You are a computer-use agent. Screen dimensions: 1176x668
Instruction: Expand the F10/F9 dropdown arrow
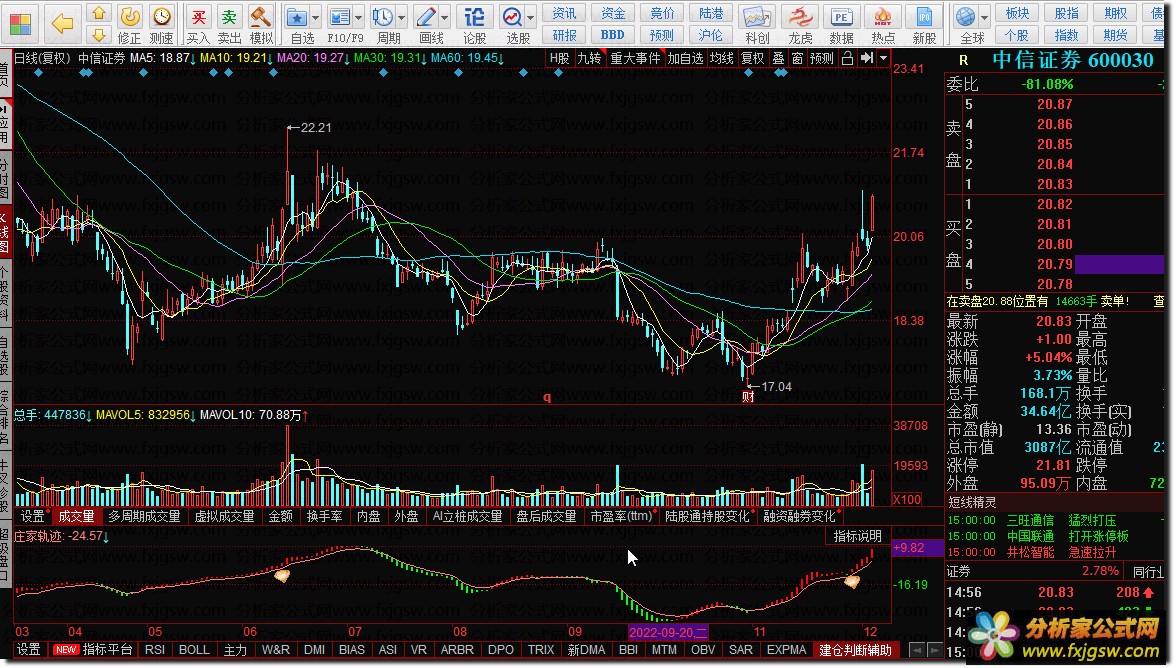point(358,17)
